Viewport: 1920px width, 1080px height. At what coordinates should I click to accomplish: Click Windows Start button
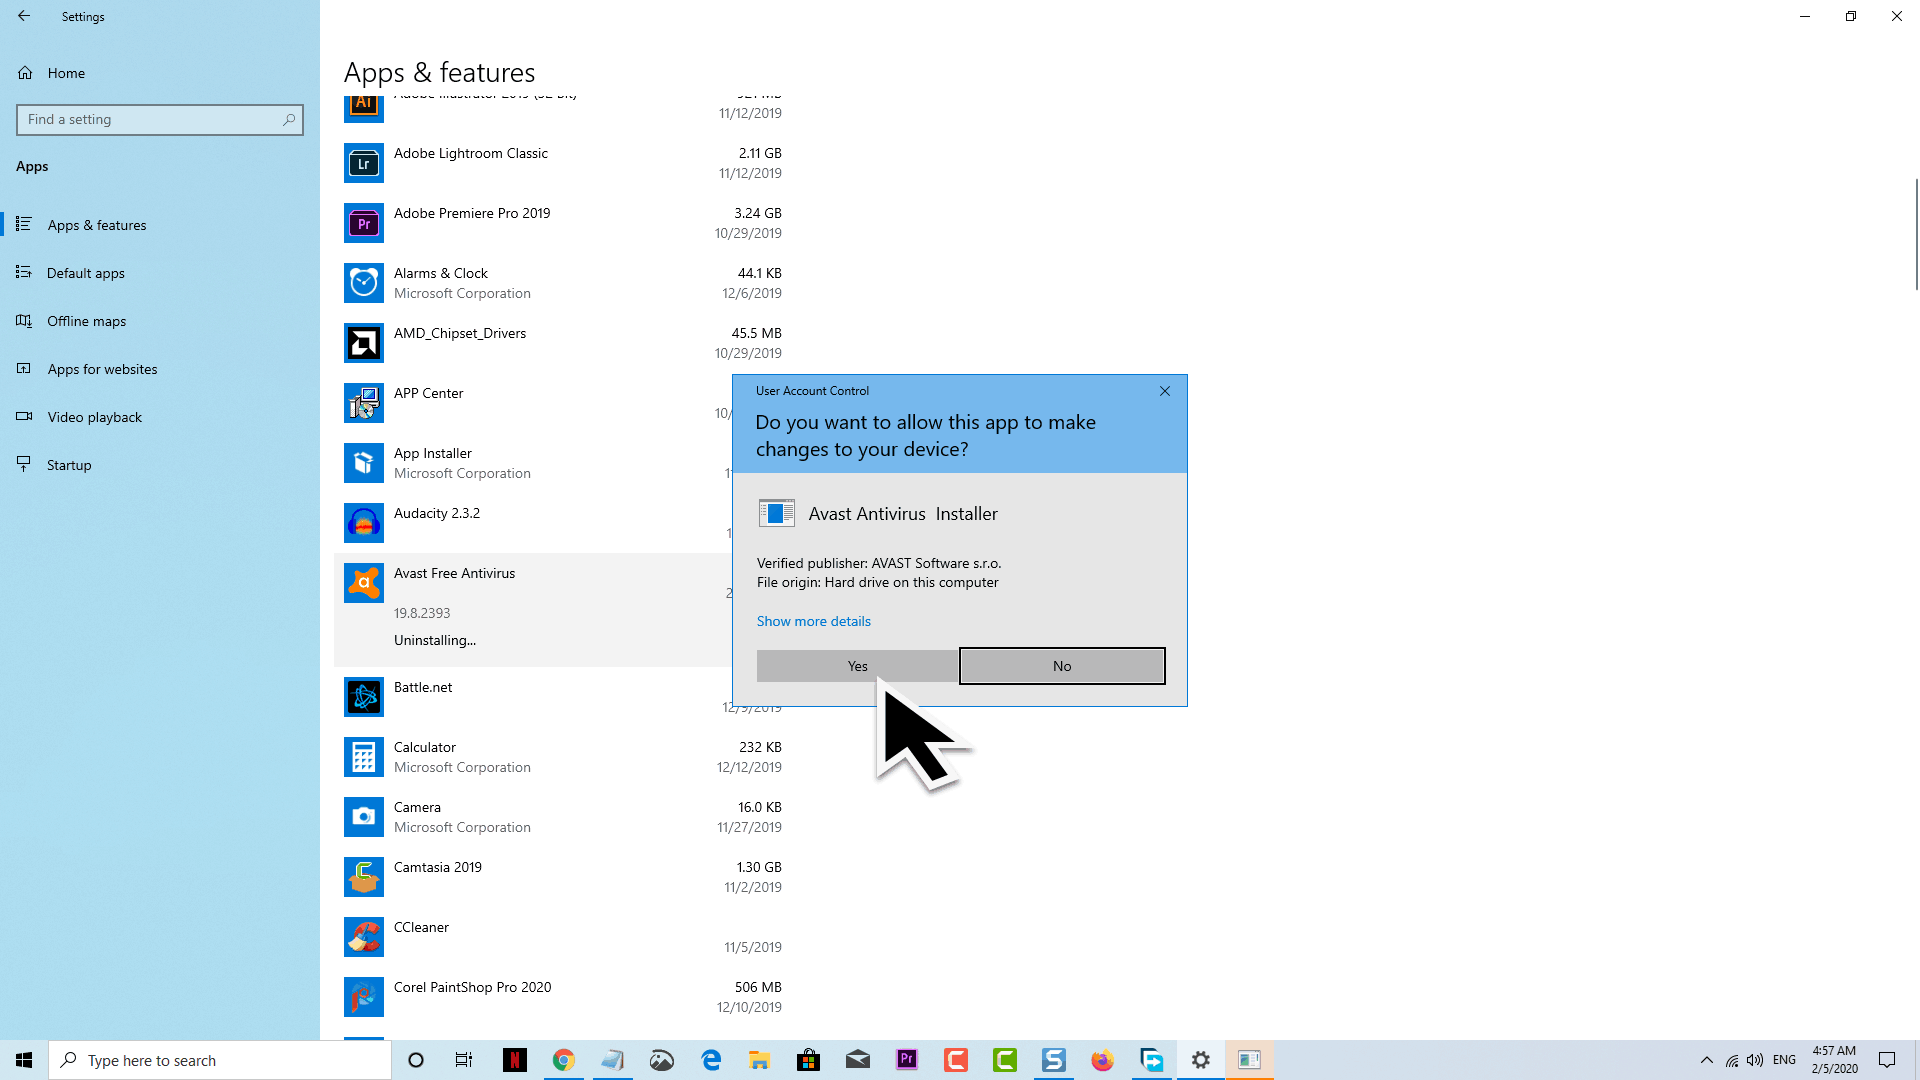24,1060
